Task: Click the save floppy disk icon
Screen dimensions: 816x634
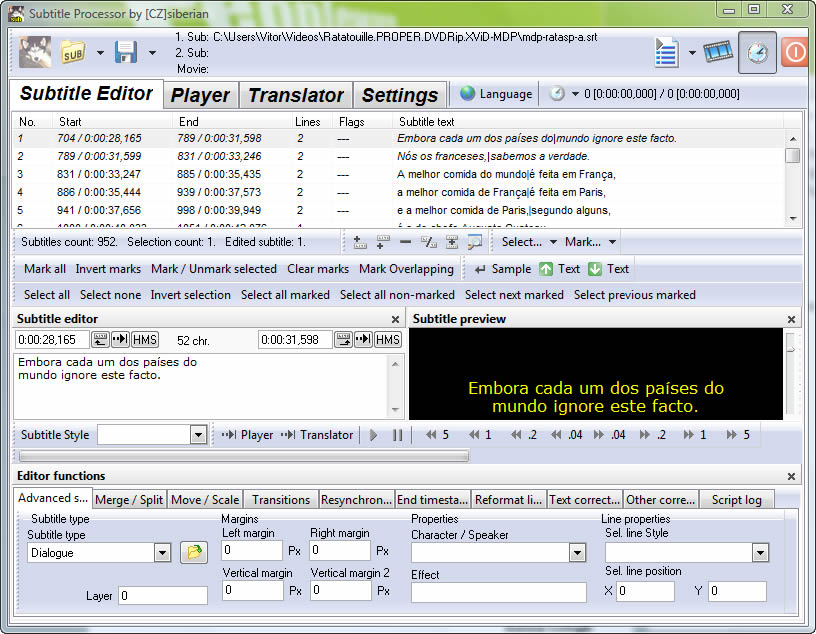Action: (x=126, y=52)
